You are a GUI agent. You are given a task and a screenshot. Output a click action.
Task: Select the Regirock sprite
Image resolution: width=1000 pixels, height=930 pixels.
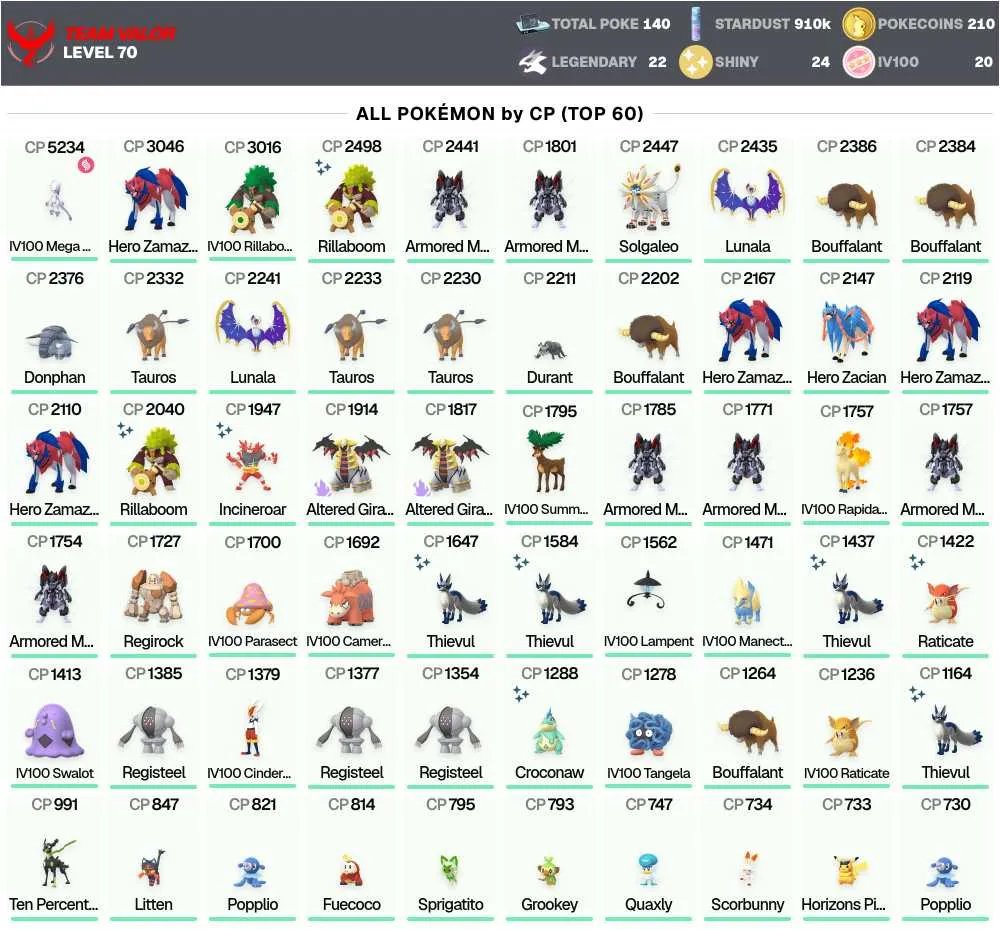point(154,596)
